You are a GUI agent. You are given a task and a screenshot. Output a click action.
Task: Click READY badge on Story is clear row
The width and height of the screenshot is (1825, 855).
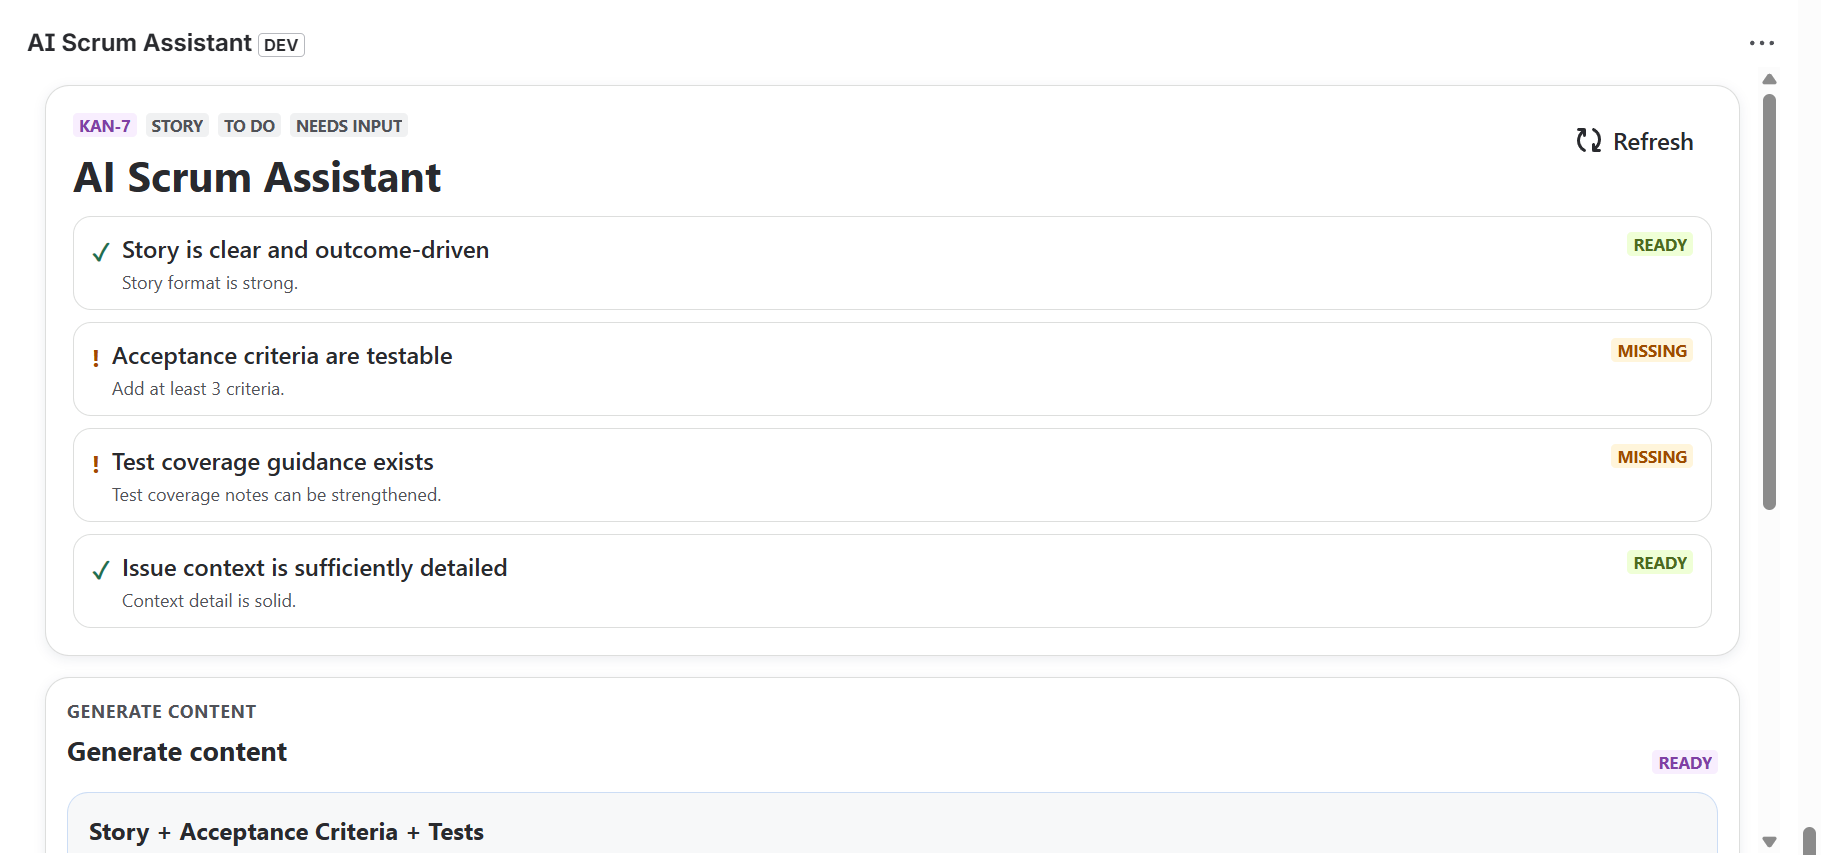(1659, 245)
